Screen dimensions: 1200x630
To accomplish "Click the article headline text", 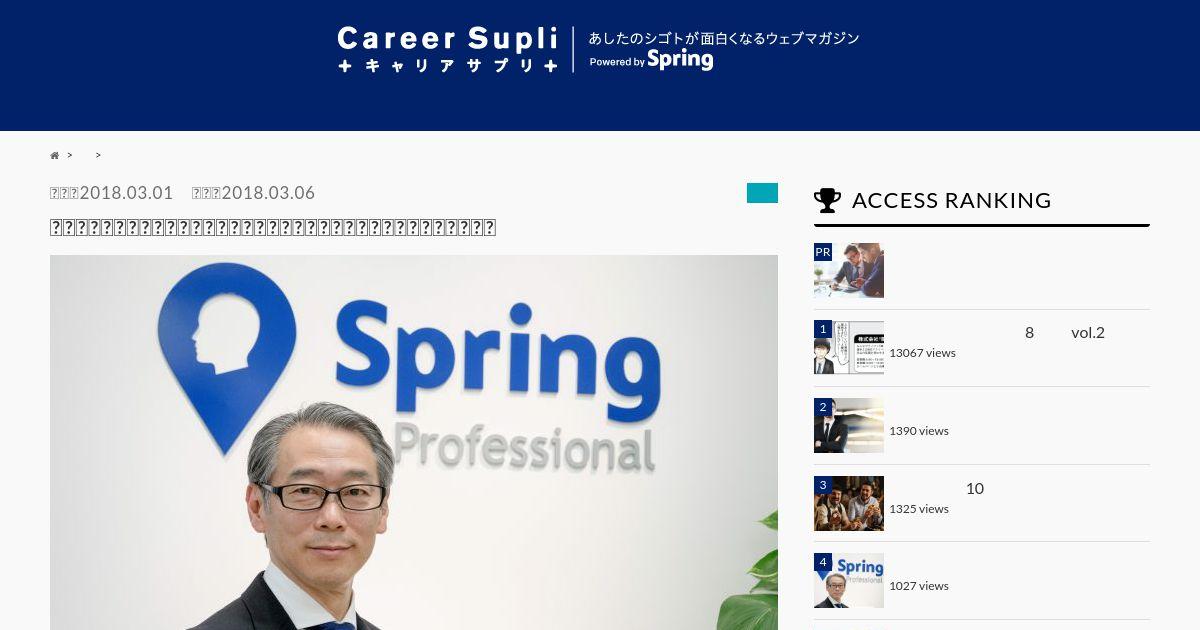I will click(273, 227).
